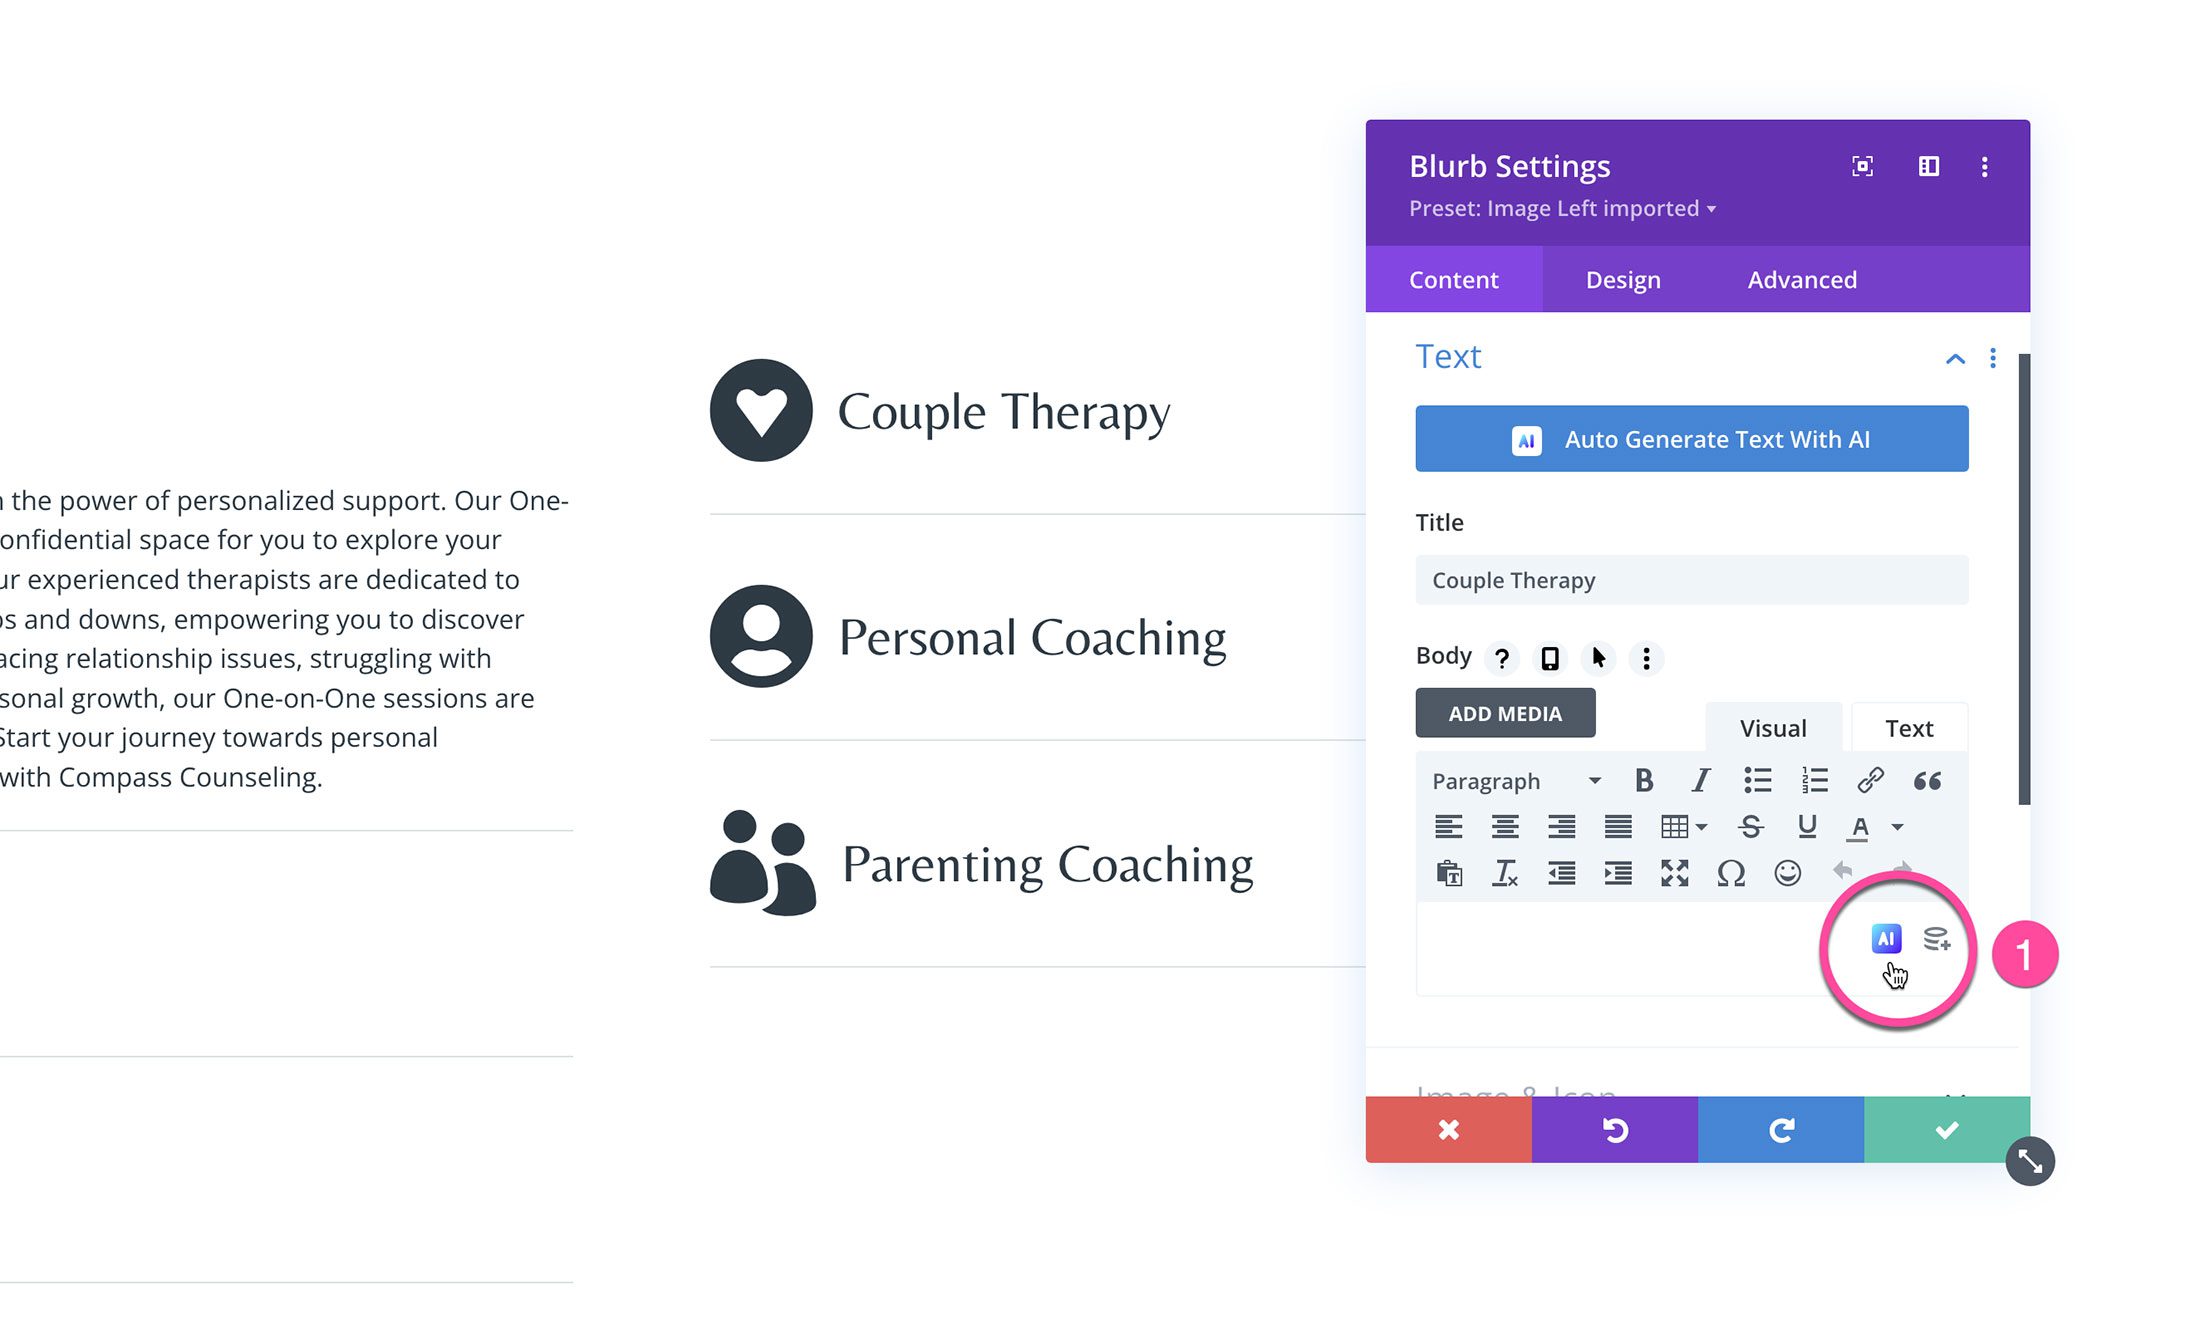Image resolution: width=2200 pixels, height=1334 pixels.
Task: Switch to the Design tab in Blurb Settings
Action: coord(1623,278)
